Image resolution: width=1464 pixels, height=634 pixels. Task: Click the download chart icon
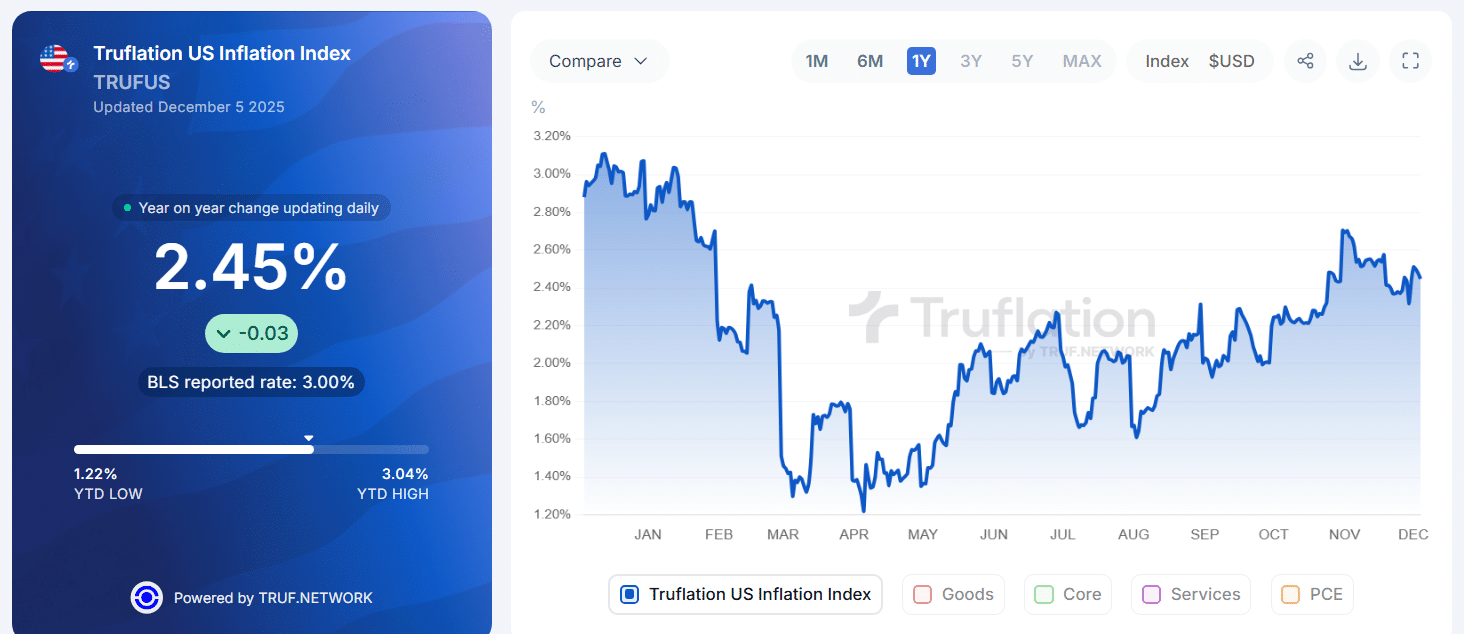tap(1357, 61)
